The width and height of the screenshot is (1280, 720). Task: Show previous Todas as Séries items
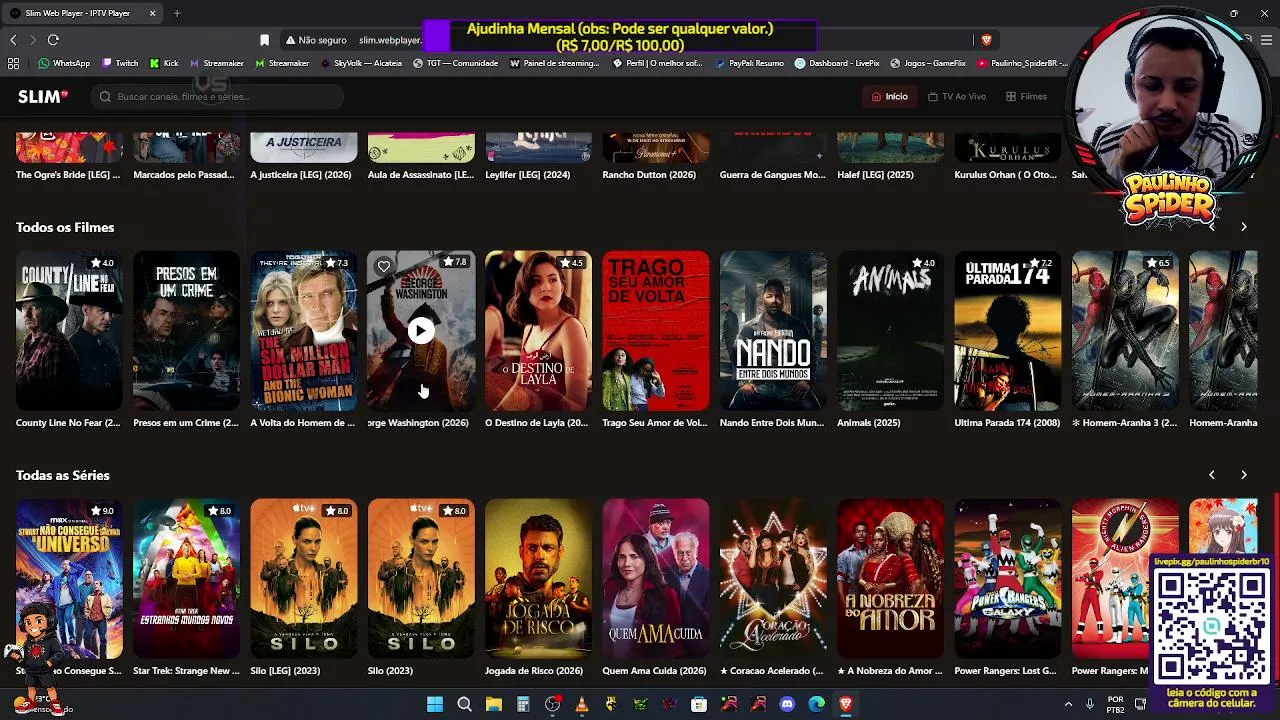pyautogui.click(x=1212, y=475)
